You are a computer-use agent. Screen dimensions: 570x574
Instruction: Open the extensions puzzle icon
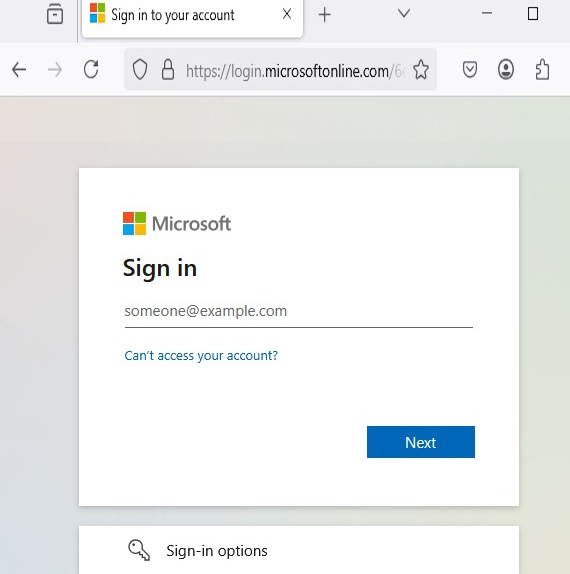tap(542, 69)
